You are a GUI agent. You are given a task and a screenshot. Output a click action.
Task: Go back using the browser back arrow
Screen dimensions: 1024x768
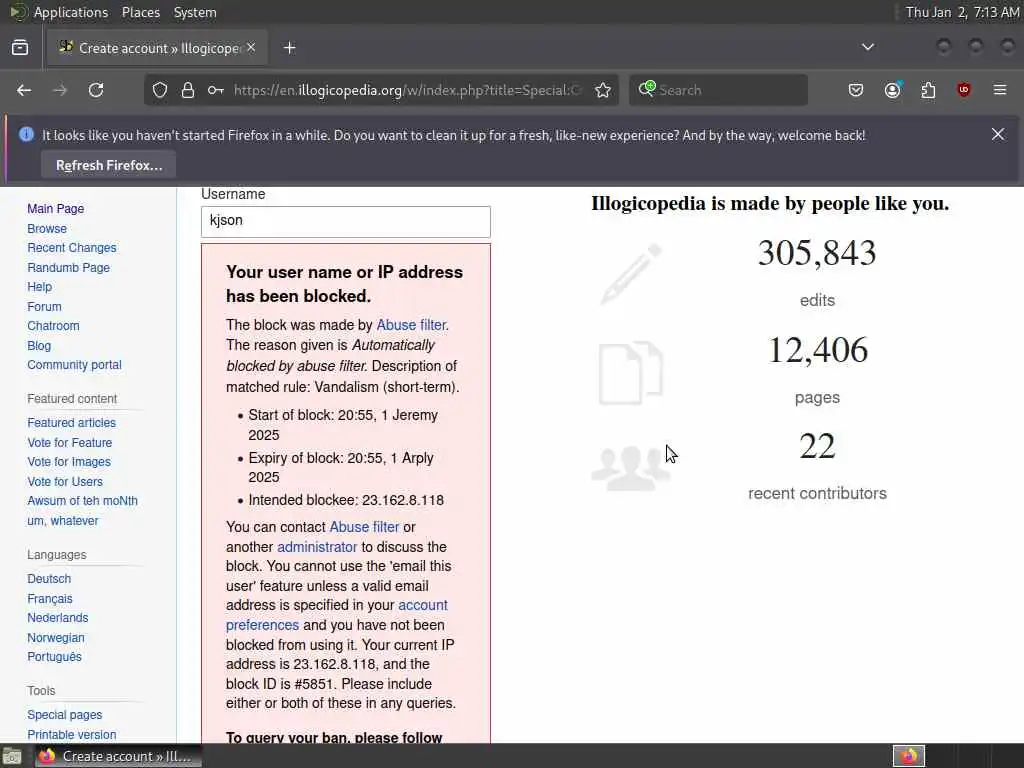coord(24,90)
